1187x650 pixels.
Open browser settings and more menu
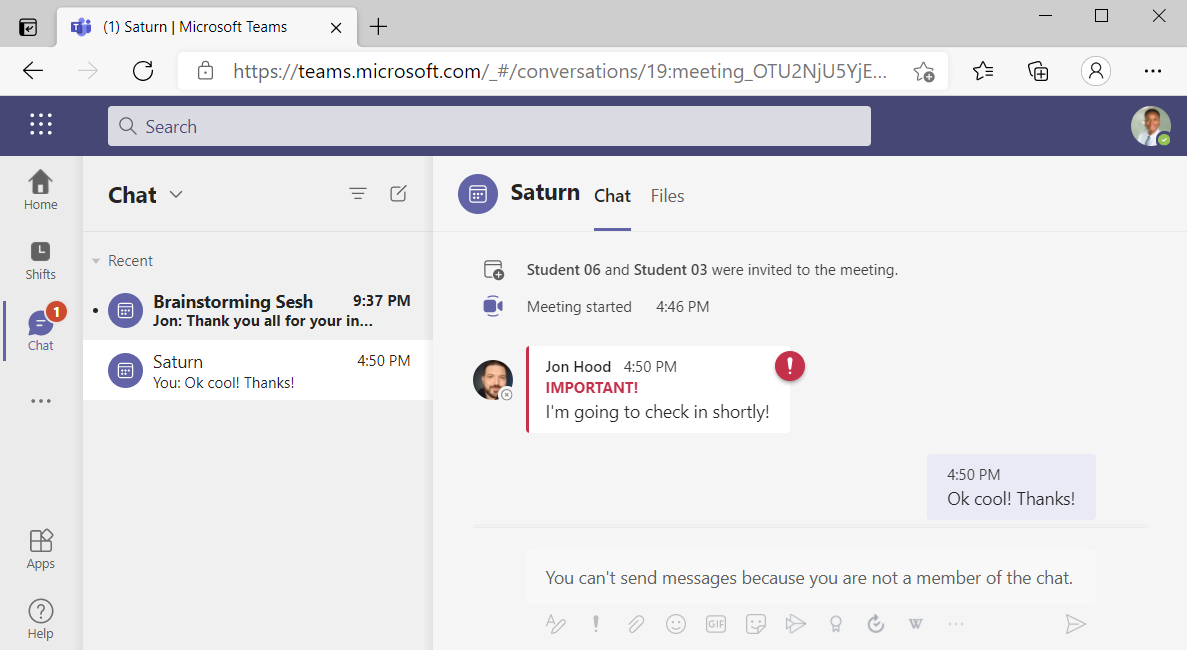click(x=1152, y=71)
